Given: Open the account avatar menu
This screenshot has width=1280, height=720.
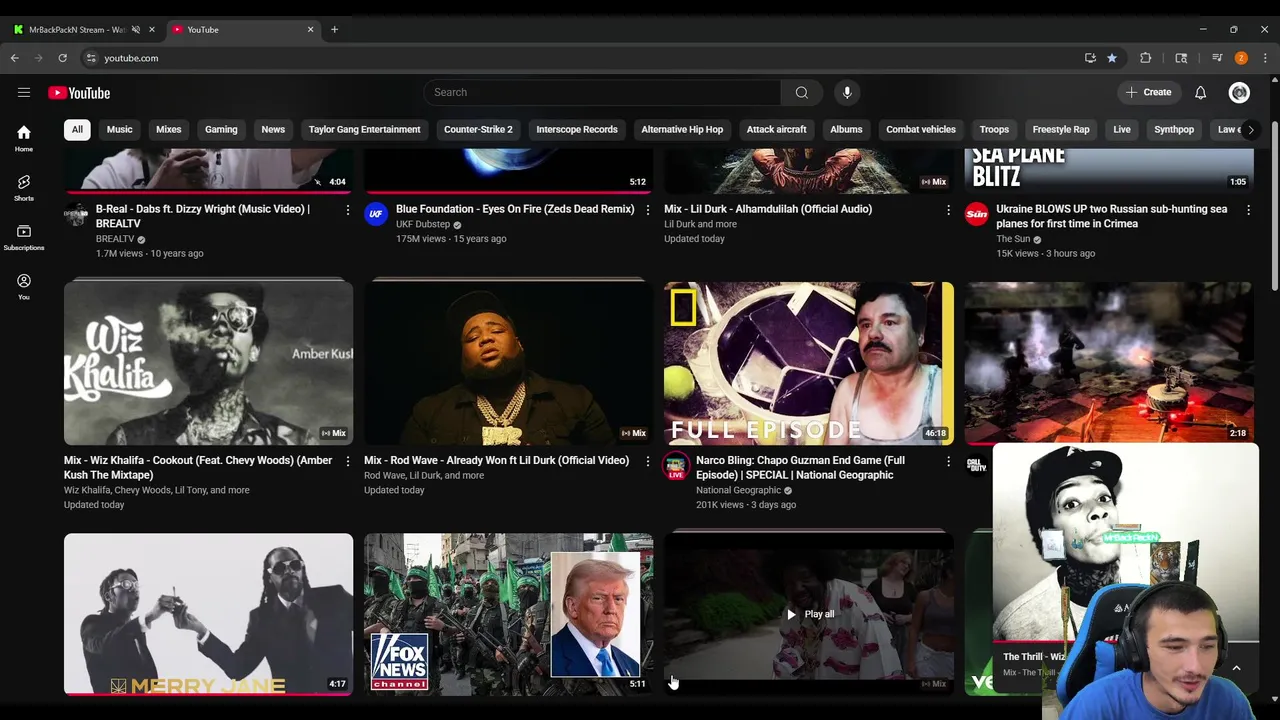Looking at the screenshot, I should pyautogui.click(x=1239, y=93).
